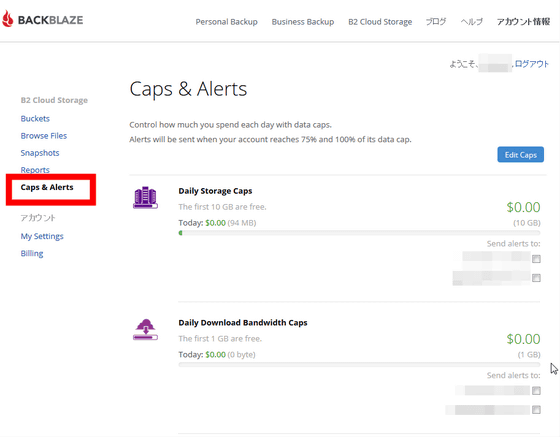
Task: Click the '(10 GB)' cap value
Action: click(526, 223)
